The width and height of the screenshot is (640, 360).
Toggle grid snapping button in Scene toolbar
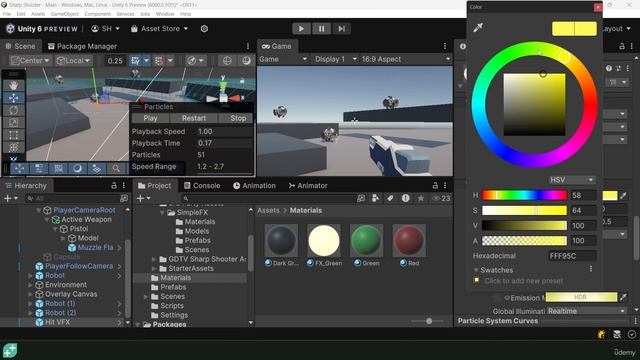pyautogui.click(x=159, y=60)
